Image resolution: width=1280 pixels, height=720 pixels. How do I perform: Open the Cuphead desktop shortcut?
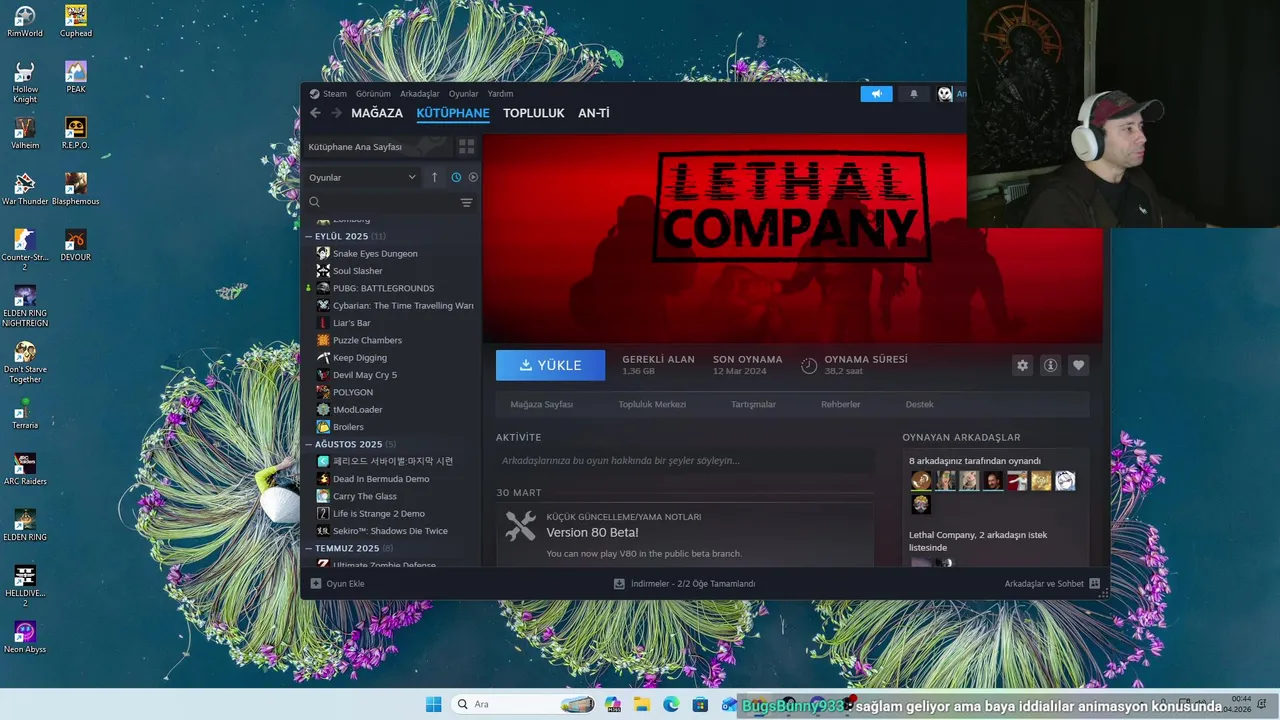76,21
